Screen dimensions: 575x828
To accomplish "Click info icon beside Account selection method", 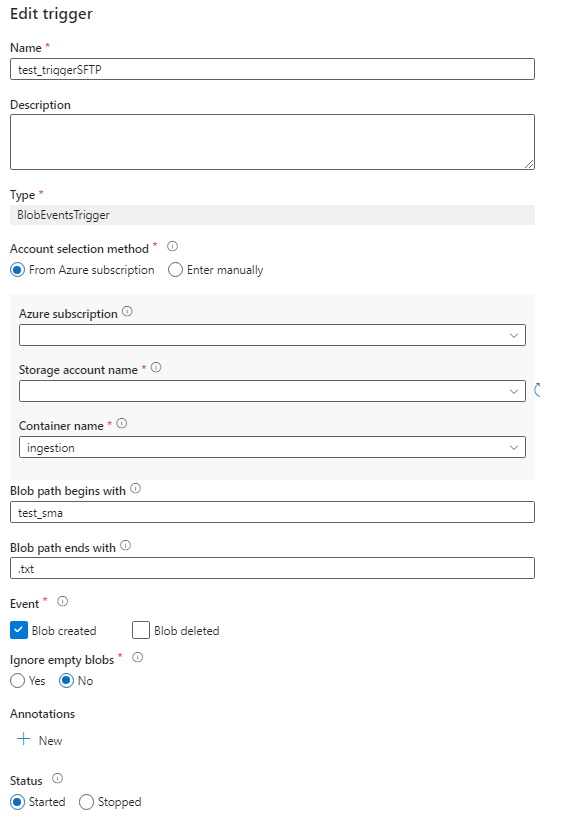I will (172, 246).
